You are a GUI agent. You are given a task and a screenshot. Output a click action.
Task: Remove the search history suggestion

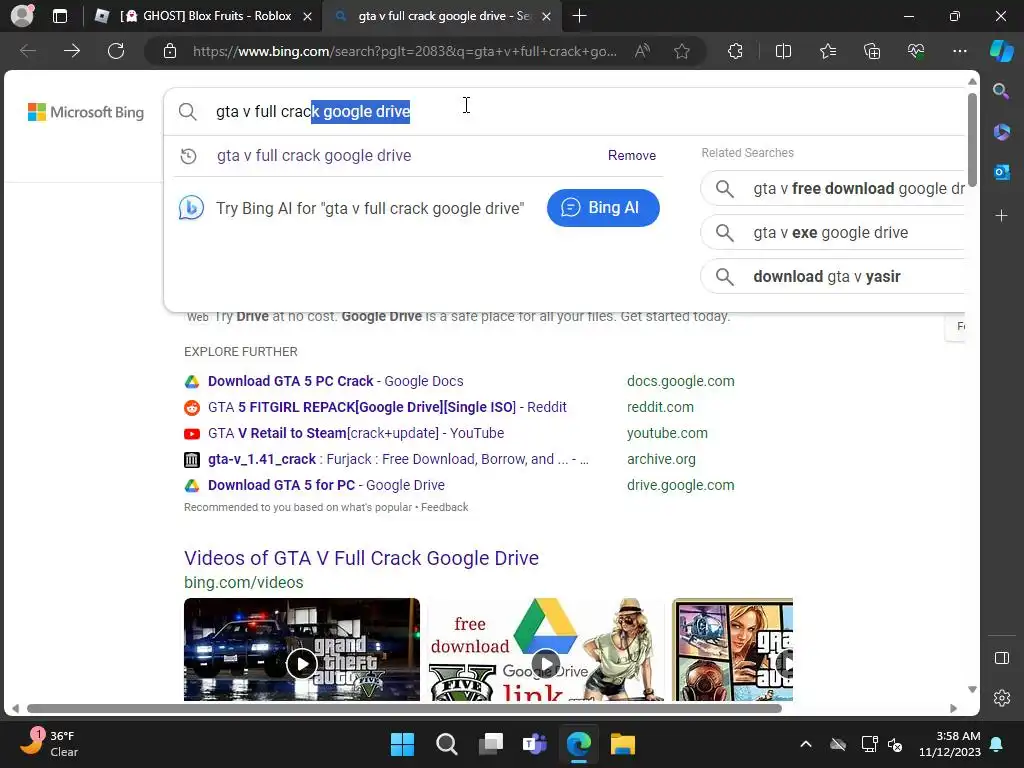pos(632,155)
